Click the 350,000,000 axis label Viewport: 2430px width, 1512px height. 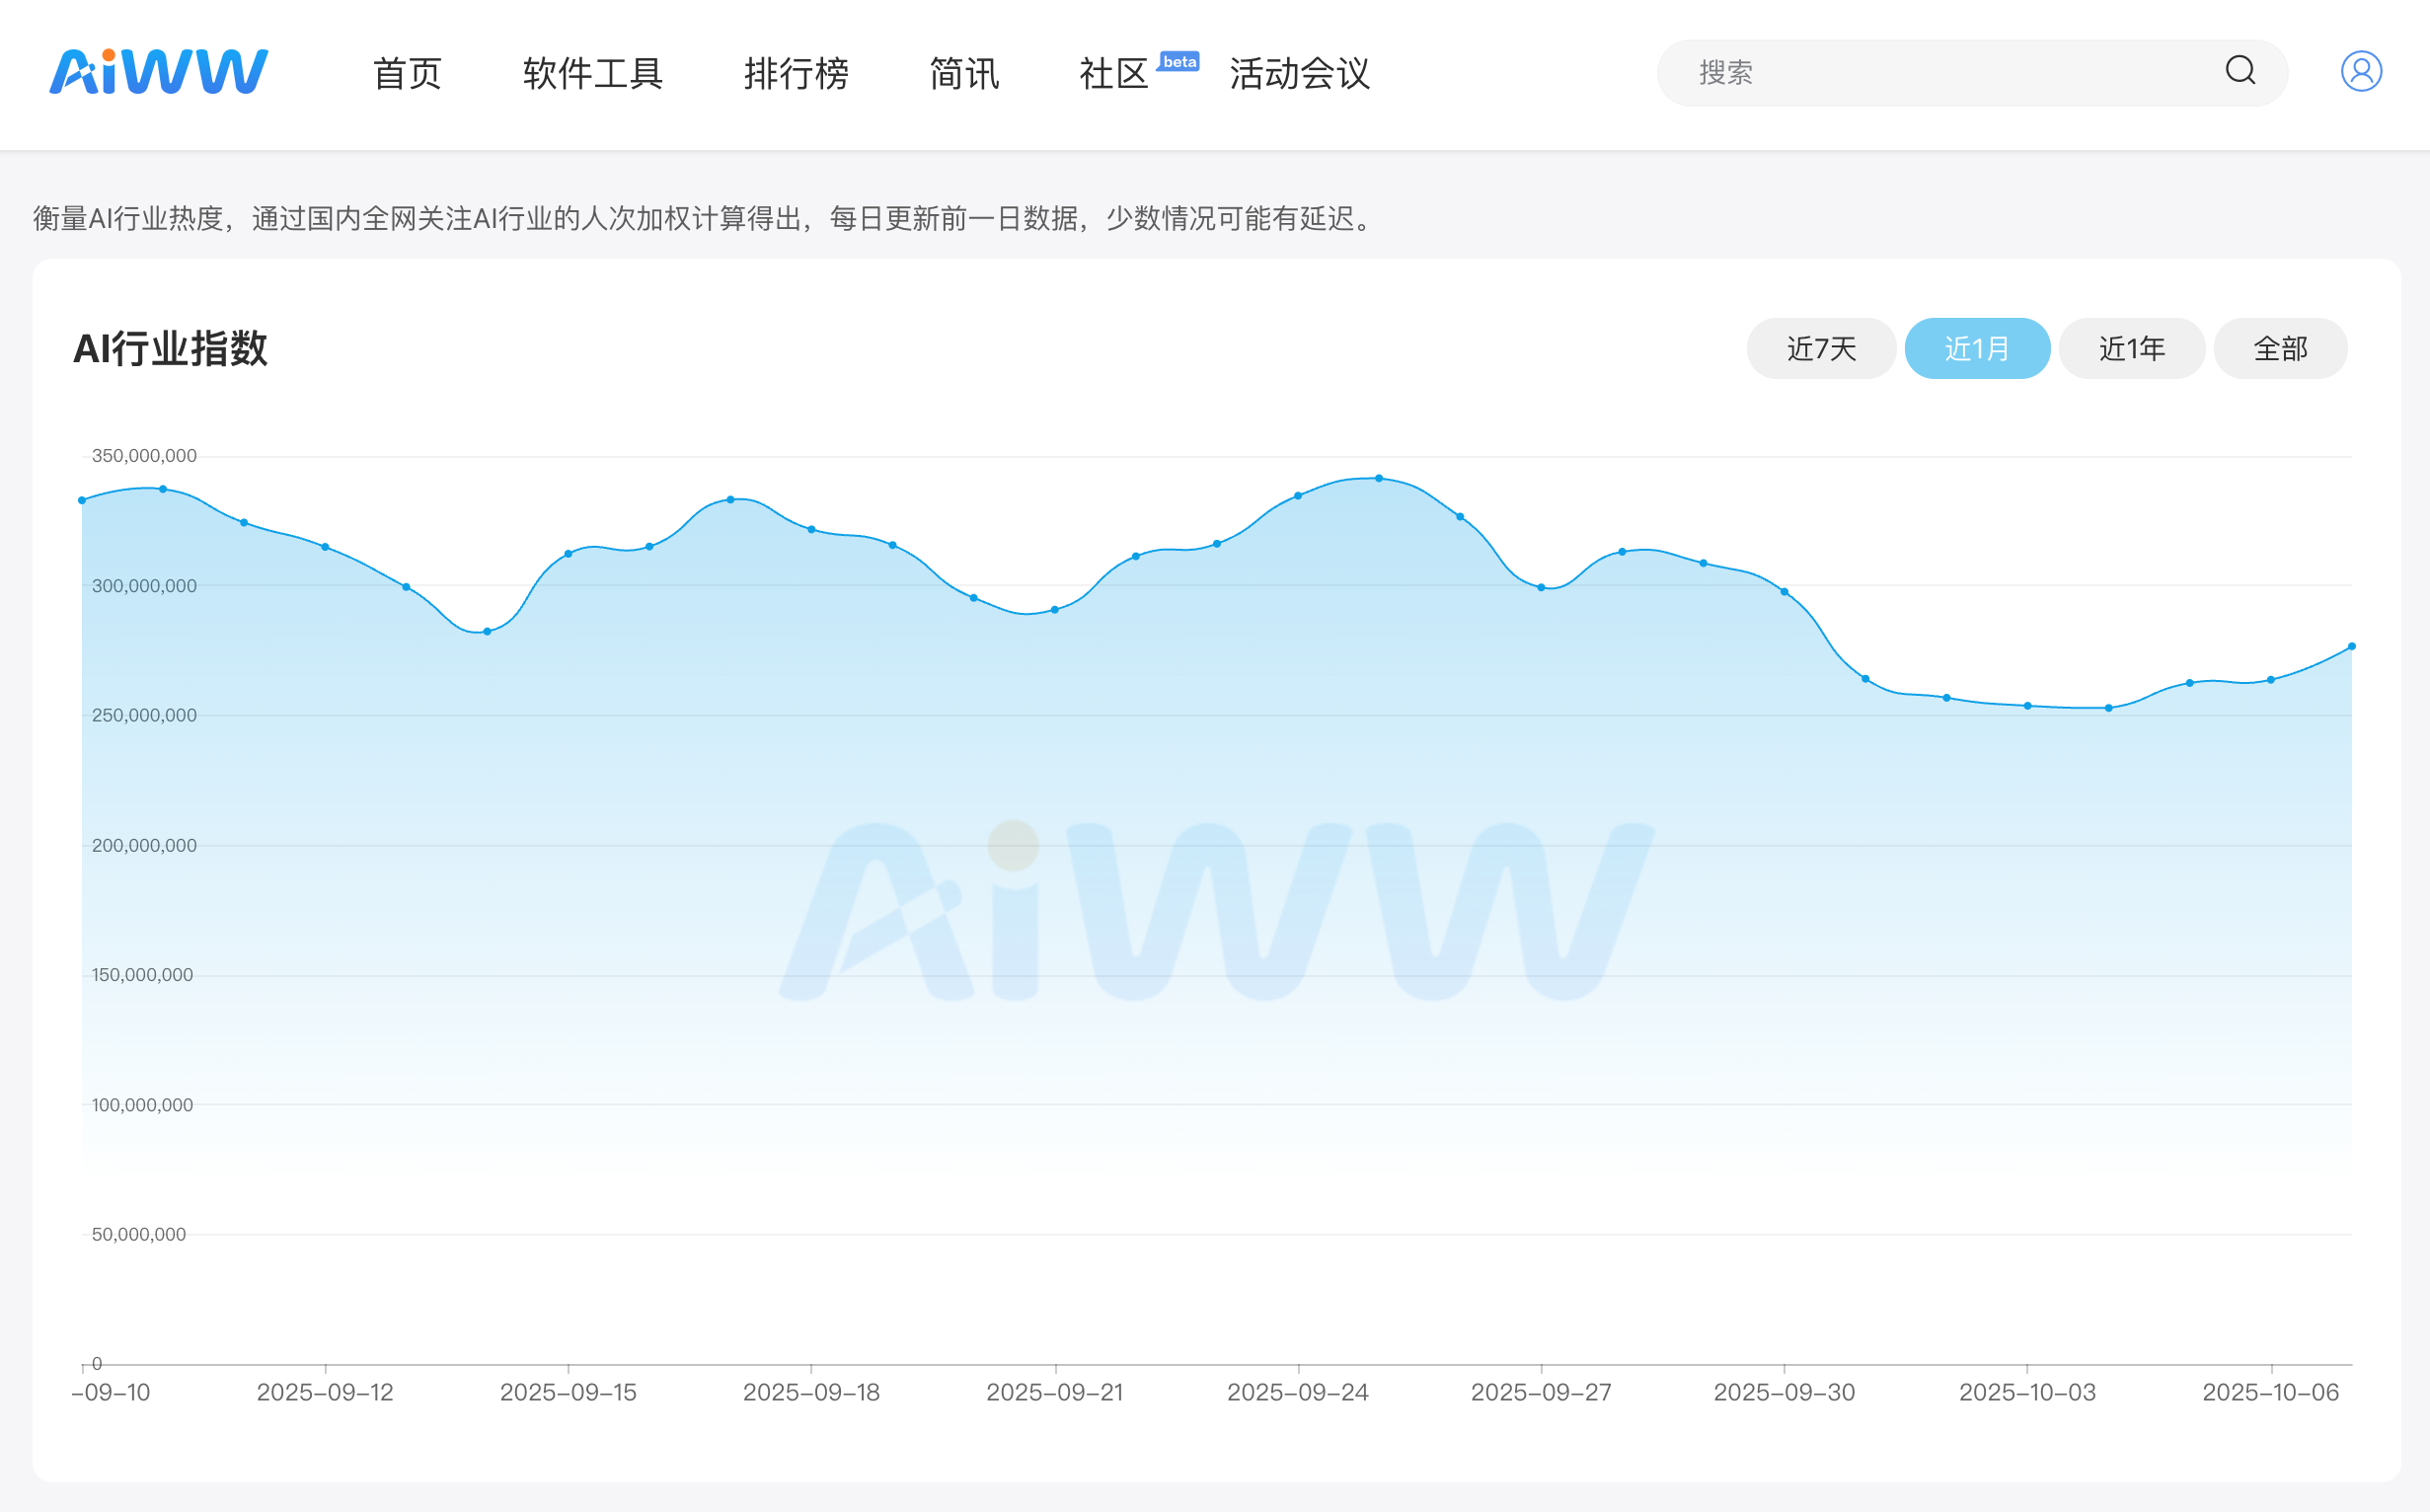tap(143, 456)
